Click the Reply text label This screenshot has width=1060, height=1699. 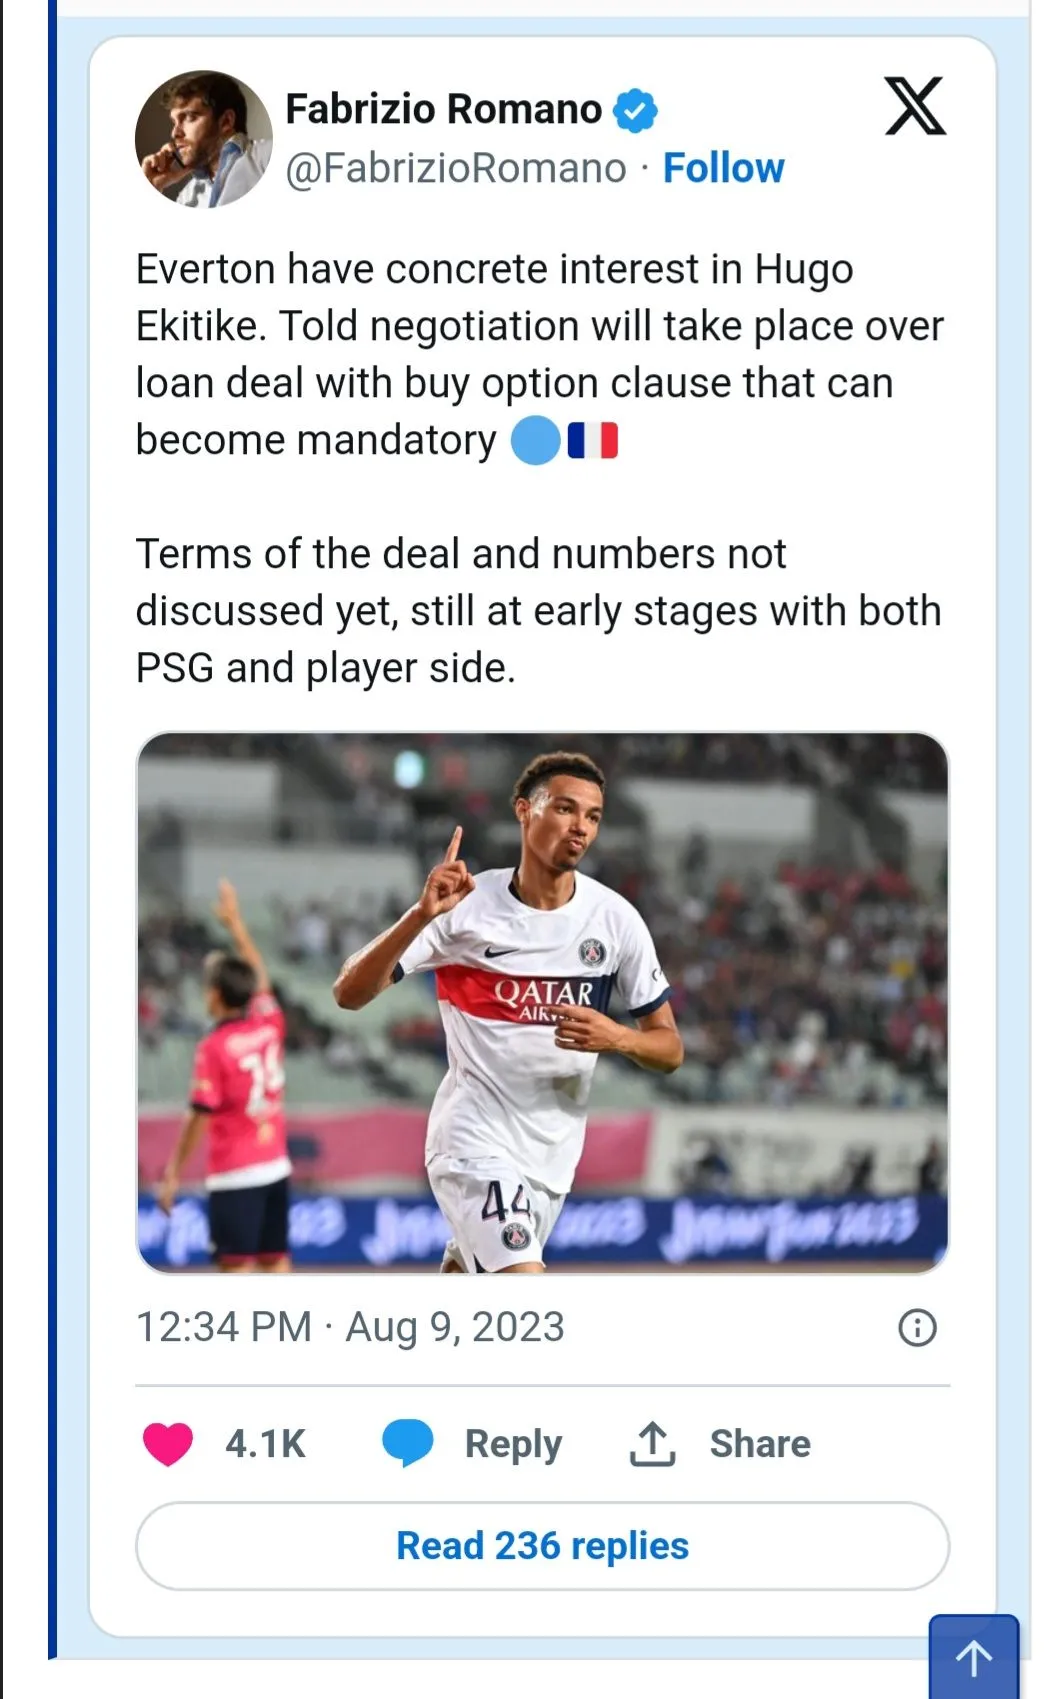(513, 1445)
